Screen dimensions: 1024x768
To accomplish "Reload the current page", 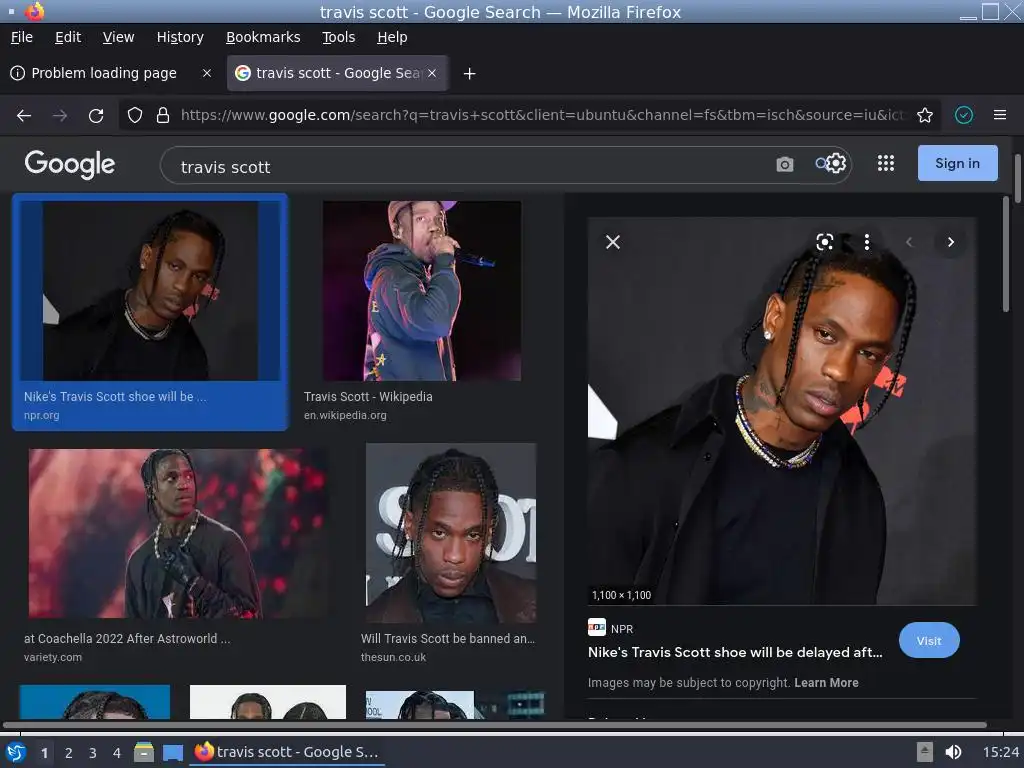I will coord(96,116).
